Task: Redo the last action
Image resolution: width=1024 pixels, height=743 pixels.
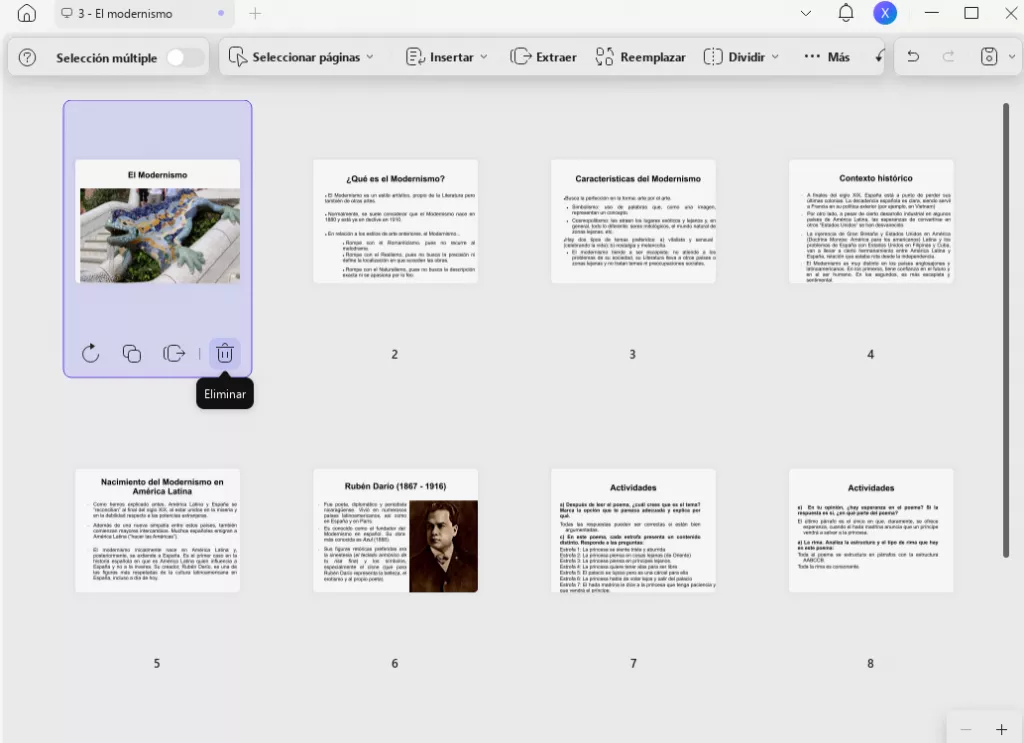Action: pos(948,57)
